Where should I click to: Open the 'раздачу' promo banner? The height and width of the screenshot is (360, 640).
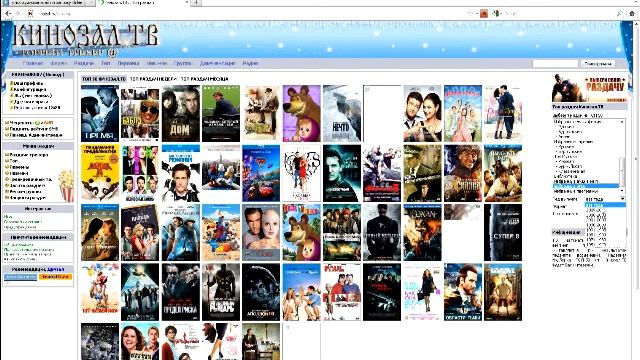tap(589, 88)
